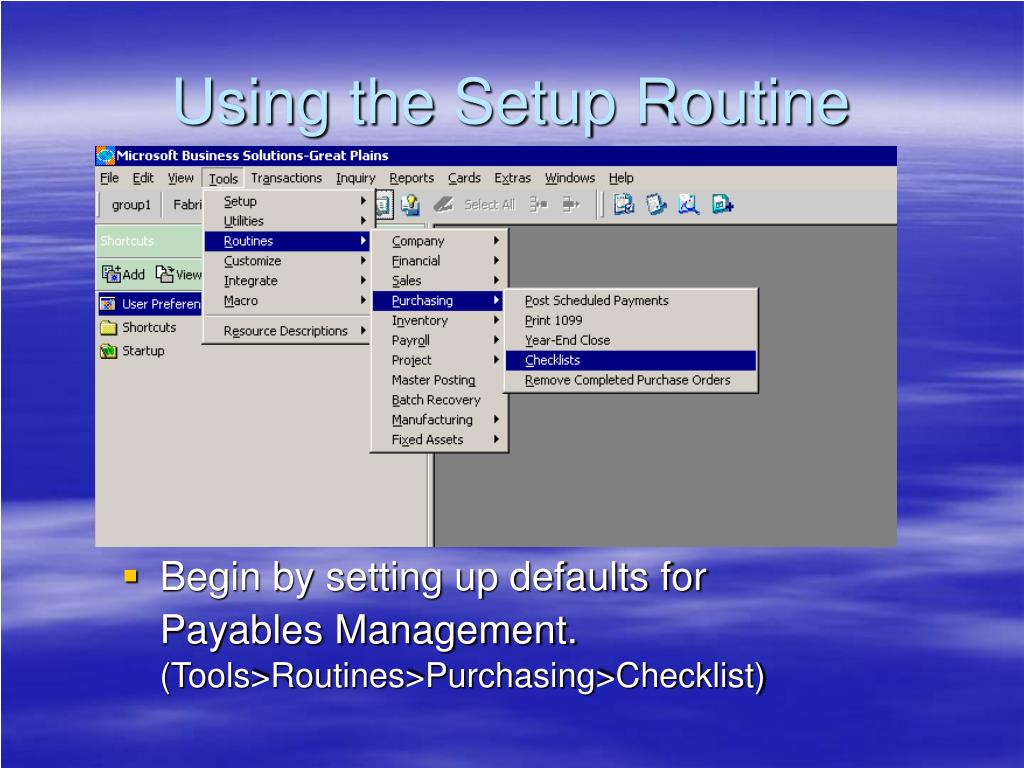This screenshot has width=1024, height=768.
Task: Click the Great Plains title bar icon
Action: point(105,156)
